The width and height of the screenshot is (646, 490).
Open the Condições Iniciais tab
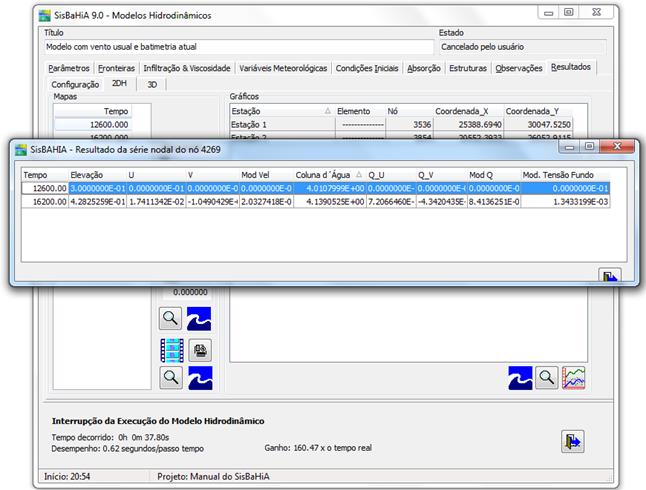coord(367,68)
